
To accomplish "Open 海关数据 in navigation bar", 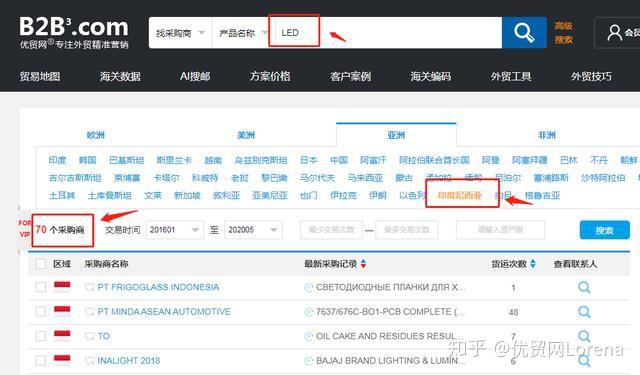I will click(x=120, y=76).
